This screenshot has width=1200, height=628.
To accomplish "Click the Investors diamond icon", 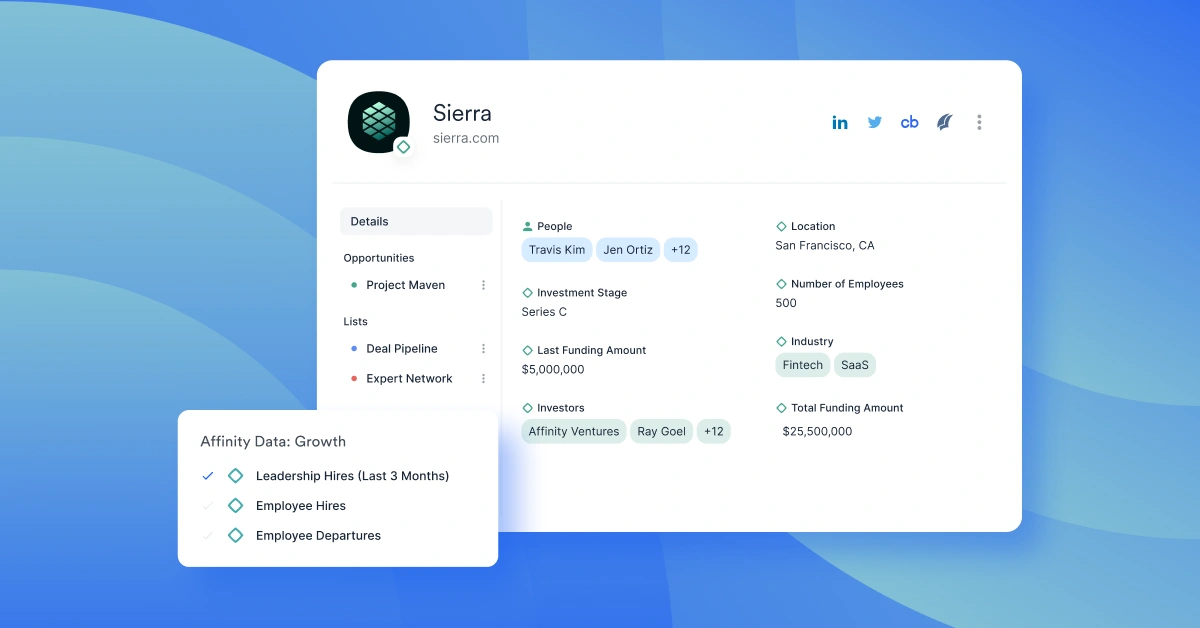I will click(x=528, y=408).
